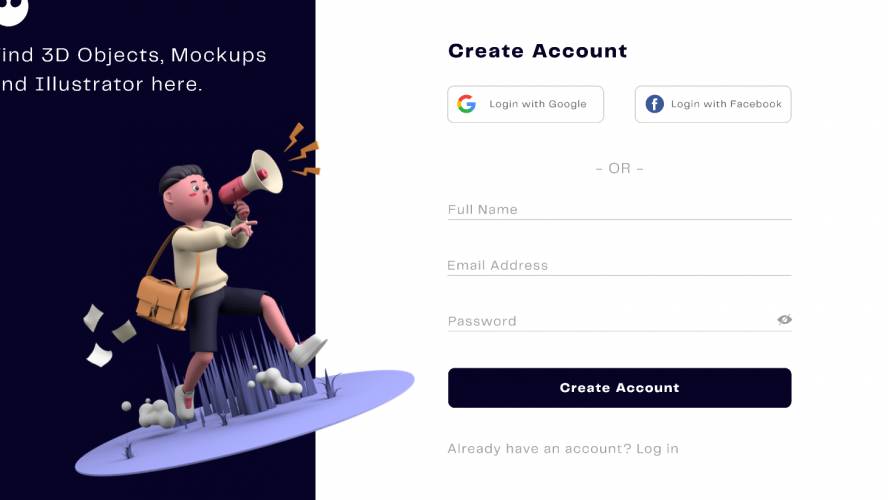Image resolution: width=888 pixels, height=500 pixels.
Task: Open the Log in link
Action: (657, 449)
